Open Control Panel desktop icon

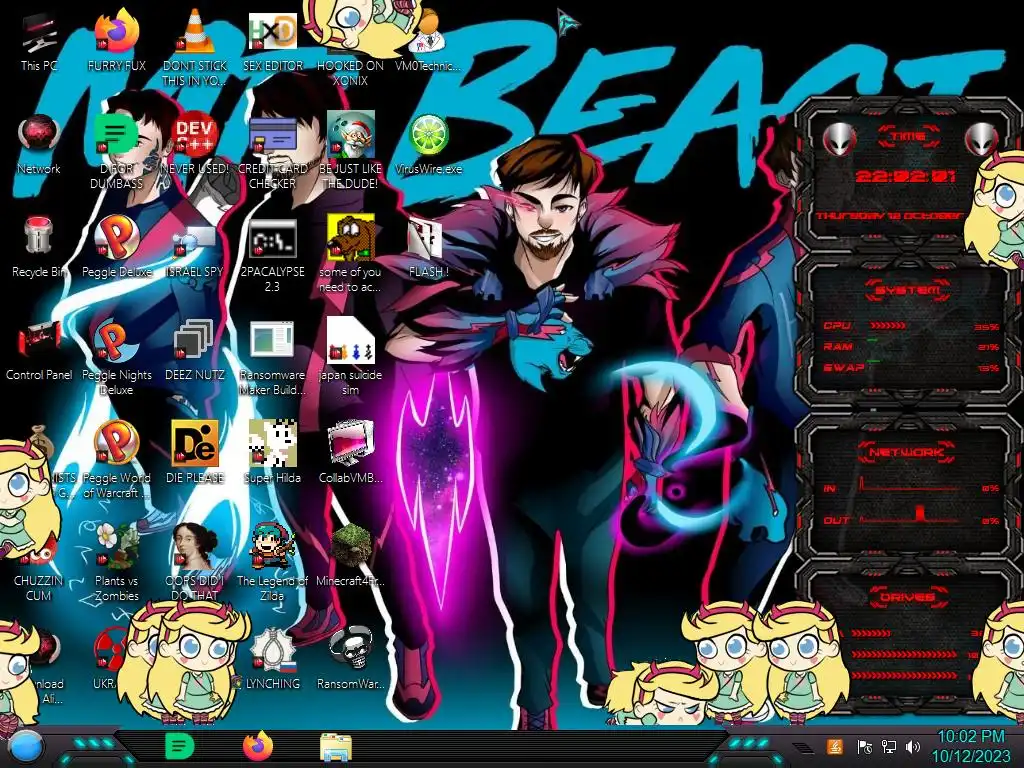coord(39,351)
